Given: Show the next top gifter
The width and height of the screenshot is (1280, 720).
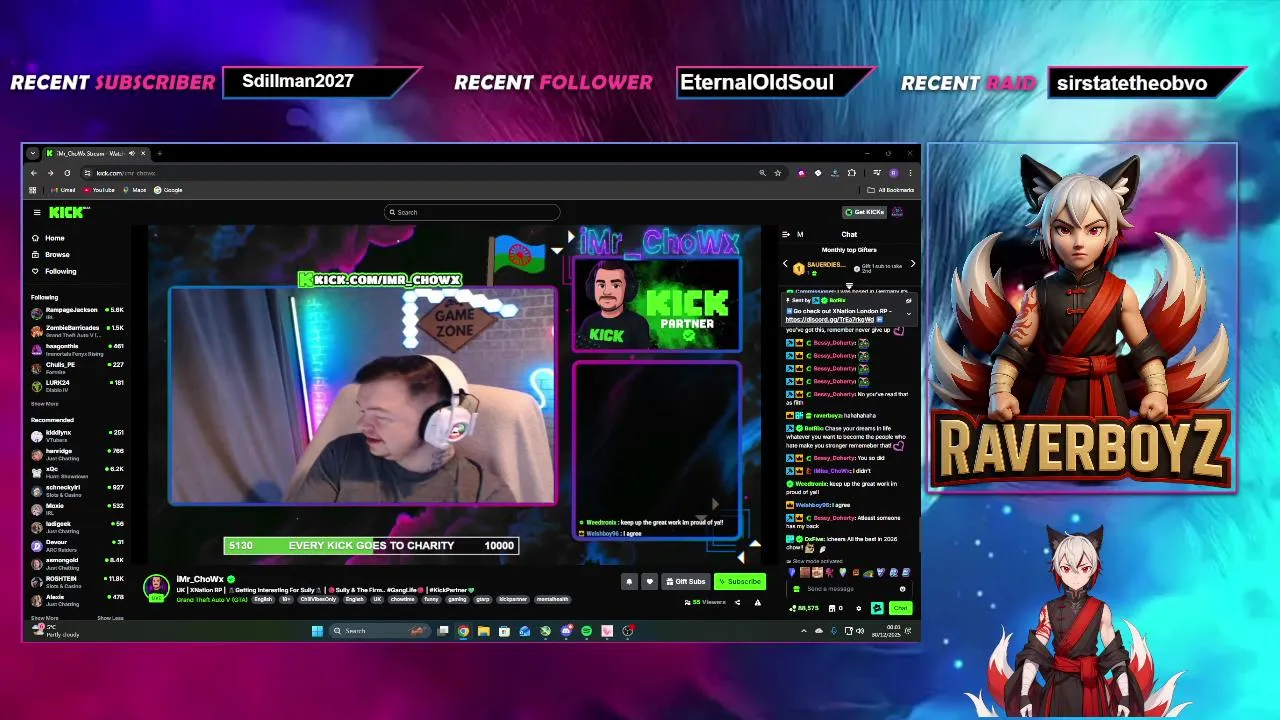Looking at the screenshot, I should click(912, 265).
